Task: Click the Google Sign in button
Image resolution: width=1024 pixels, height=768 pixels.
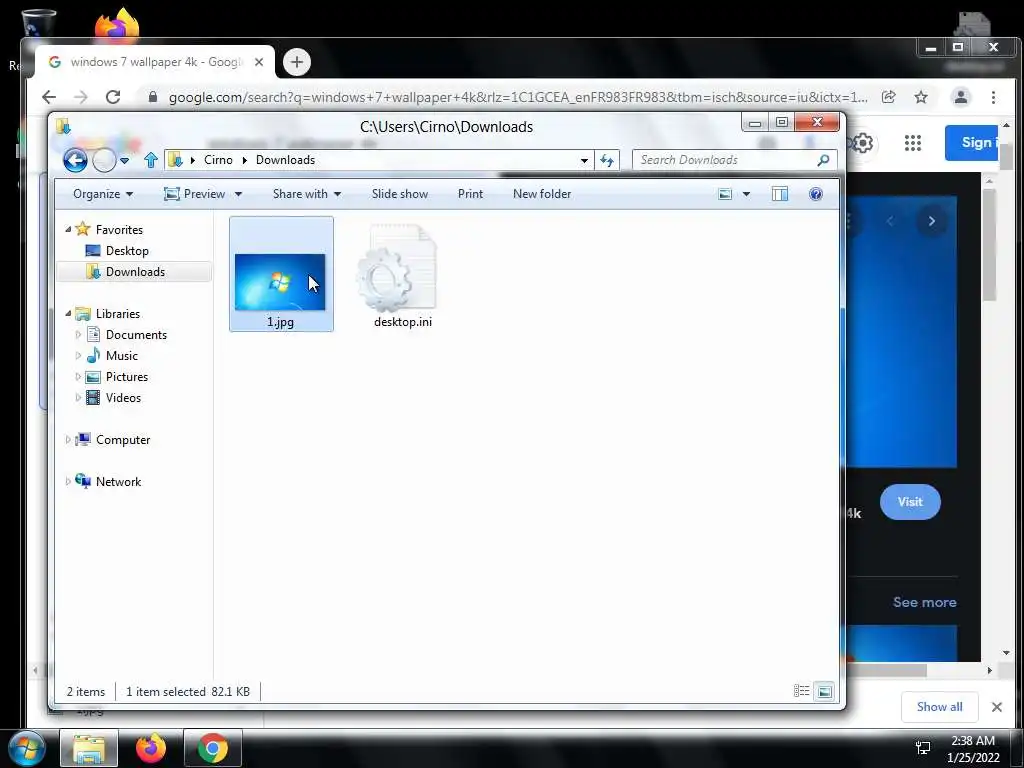Action: pos(972,142)
